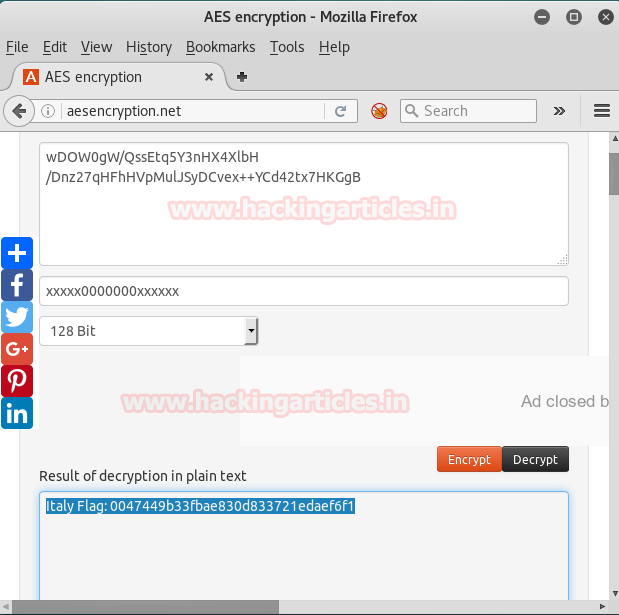Viewport: 619px width, 615px height.
Task: Open the Tools menu
Action: point(287,47)
